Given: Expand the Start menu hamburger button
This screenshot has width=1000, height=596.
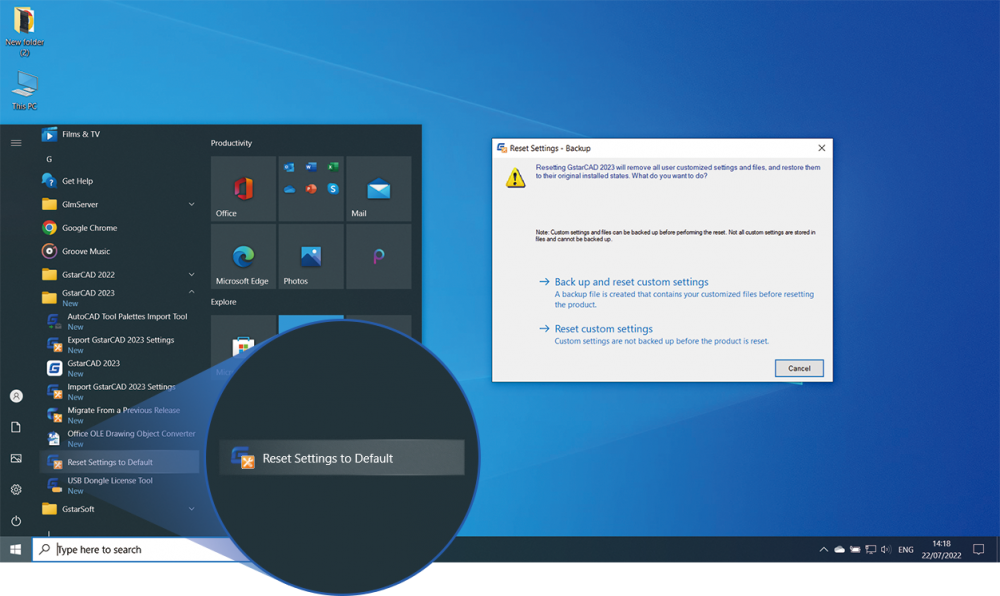Looking at the screenshot, I should click(x=16, y=143).
